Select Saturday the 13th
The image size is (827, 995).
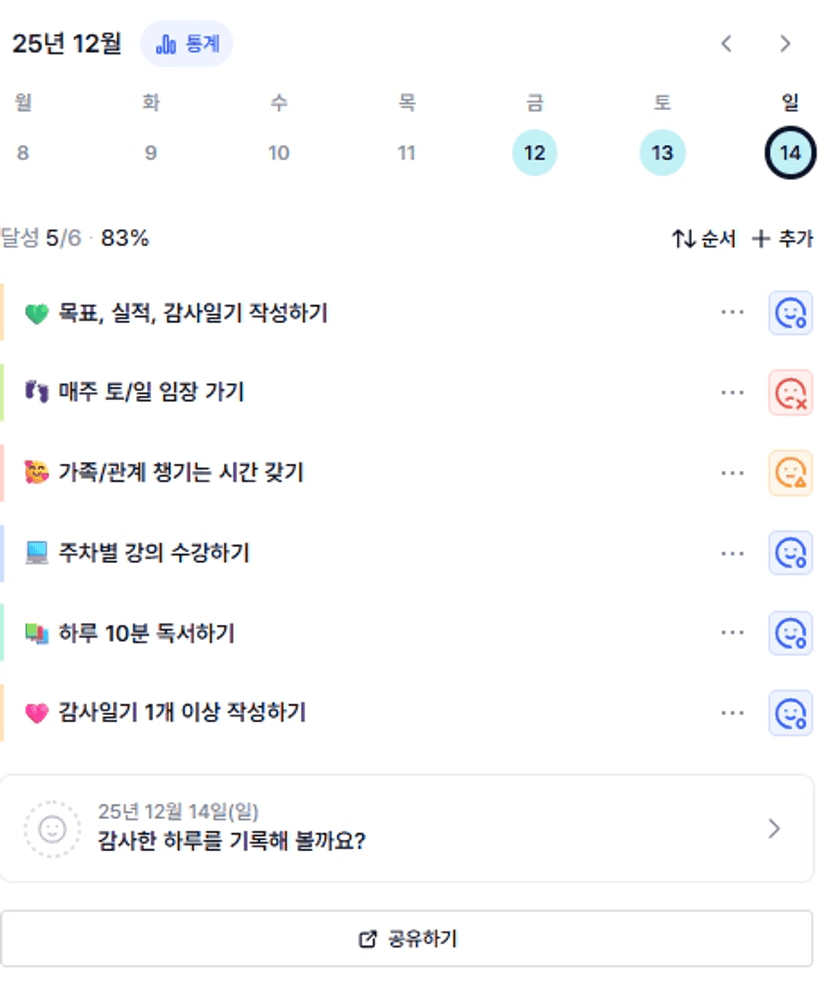click(662, 153)
